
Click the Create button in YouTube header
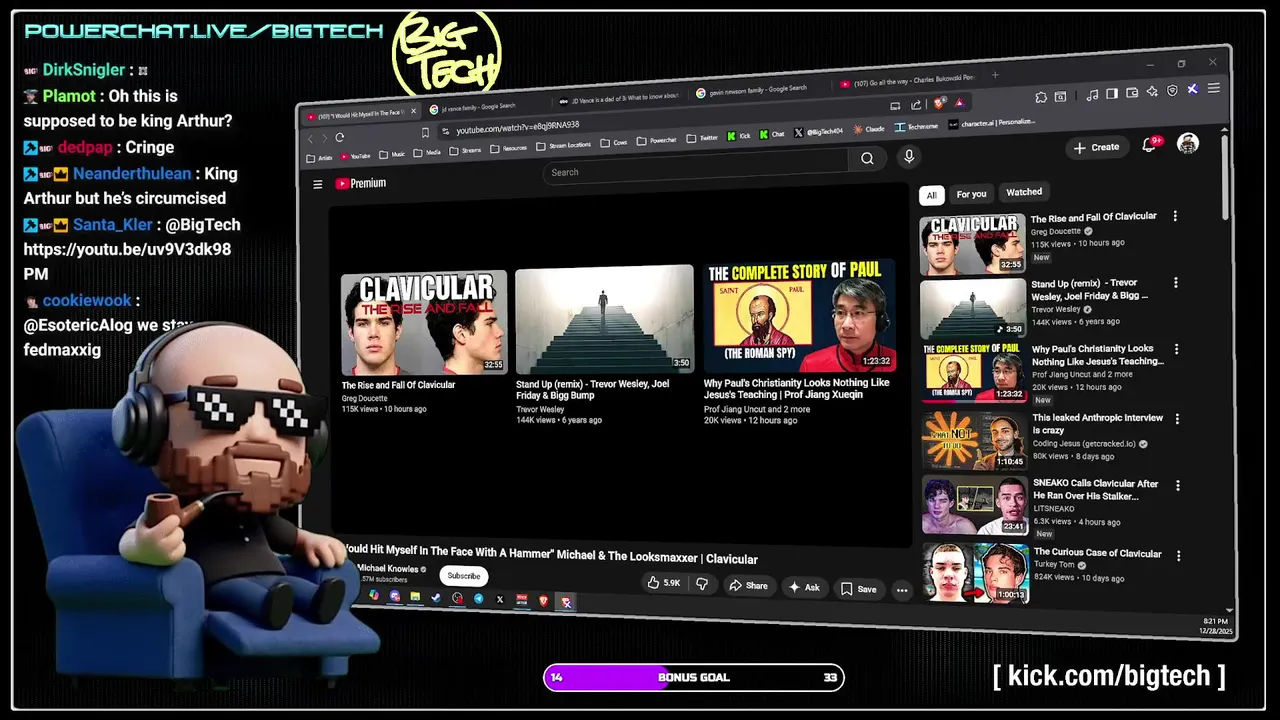click(1096, 147)
